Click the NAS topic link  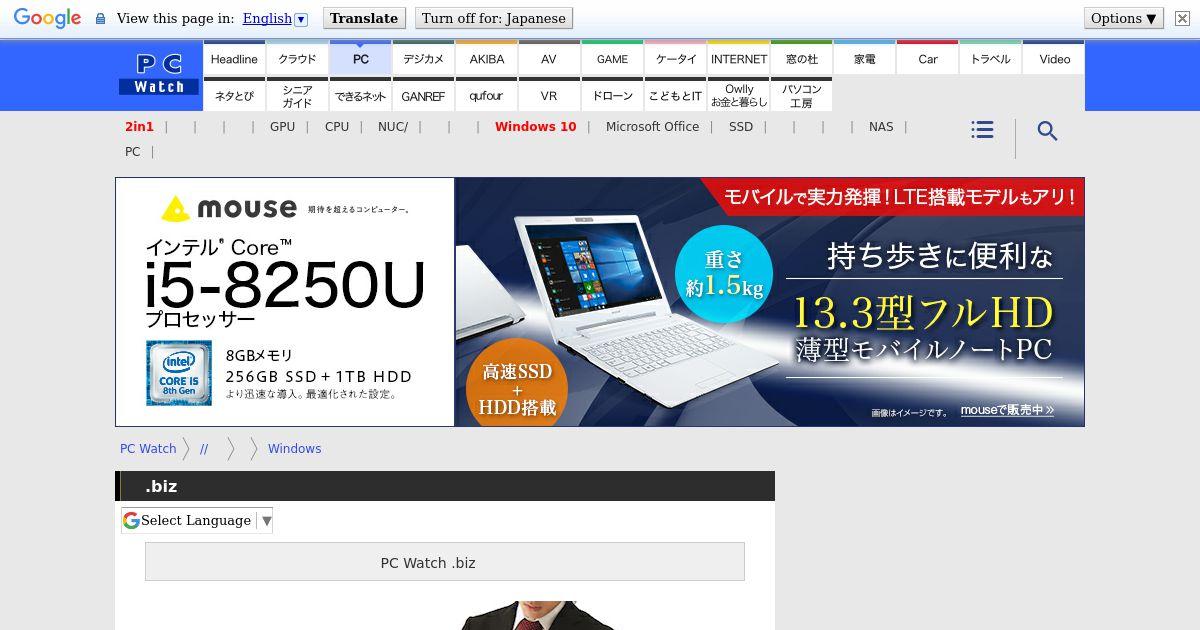[x=881, y=127]
